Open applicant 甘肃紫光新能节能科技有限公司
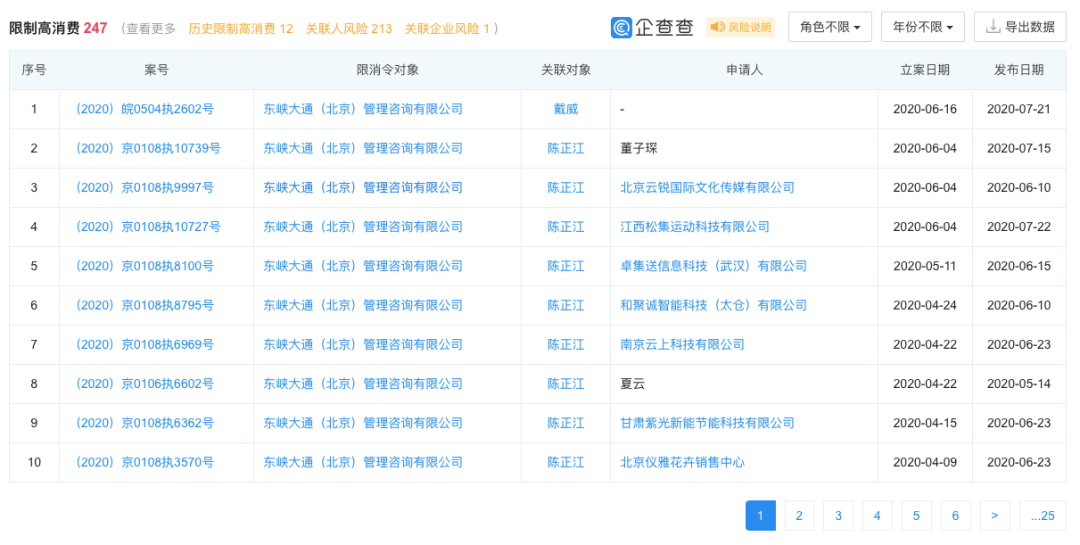This screenshot has width=1080, height=545. pos(707,423)
